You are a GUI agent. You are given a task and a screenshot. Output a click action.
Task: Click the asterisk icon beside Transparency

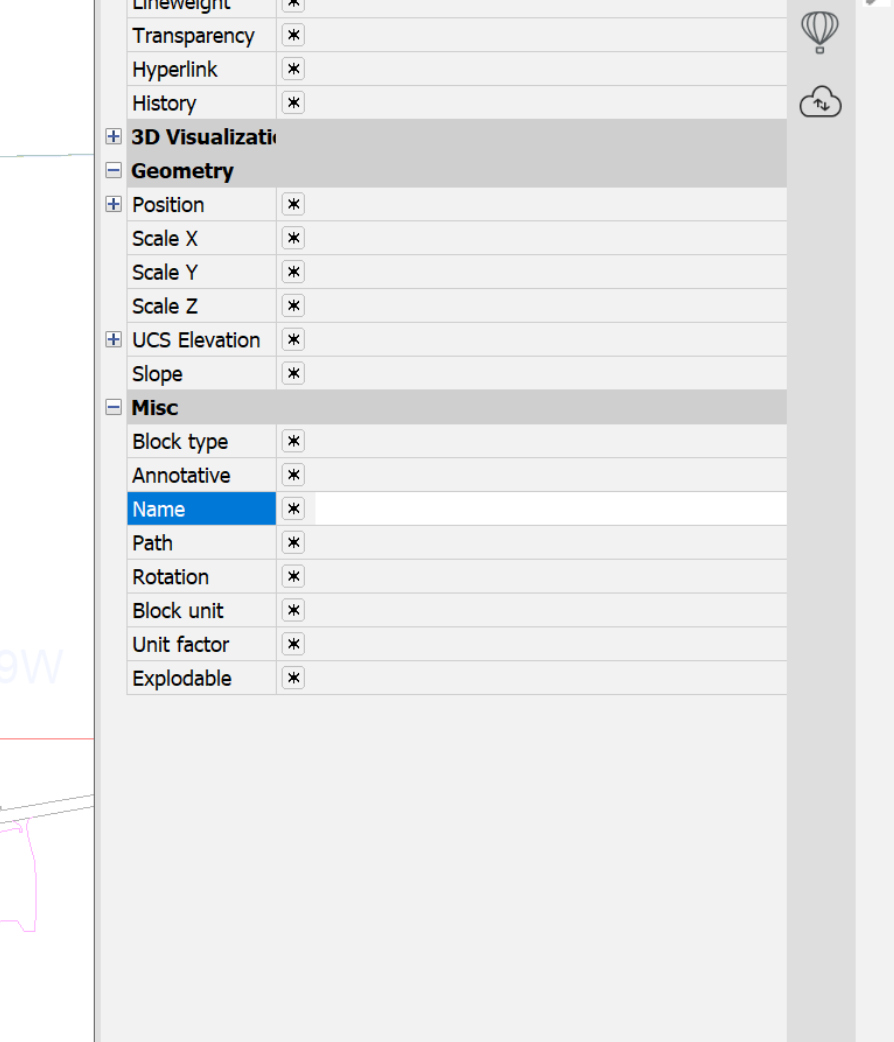point(293,36)
